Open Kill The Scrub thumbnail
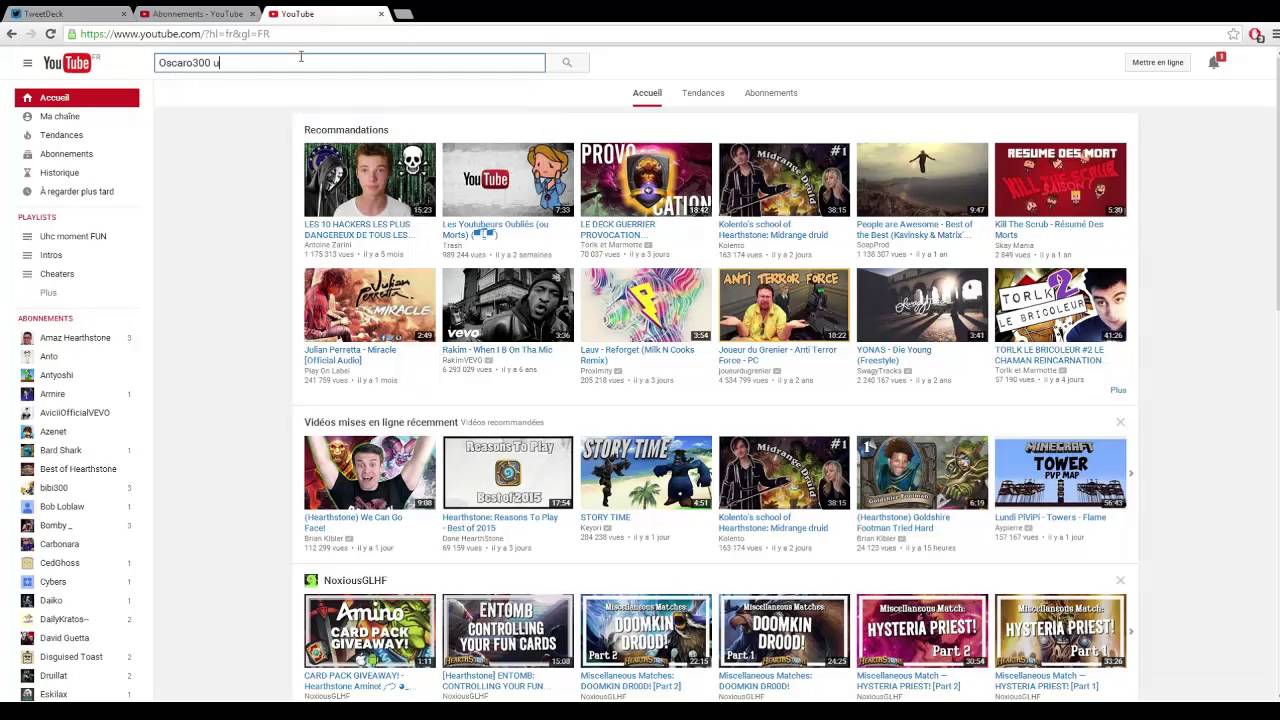This screenshot has height=720, width=1280. (x=1060, y=179)
